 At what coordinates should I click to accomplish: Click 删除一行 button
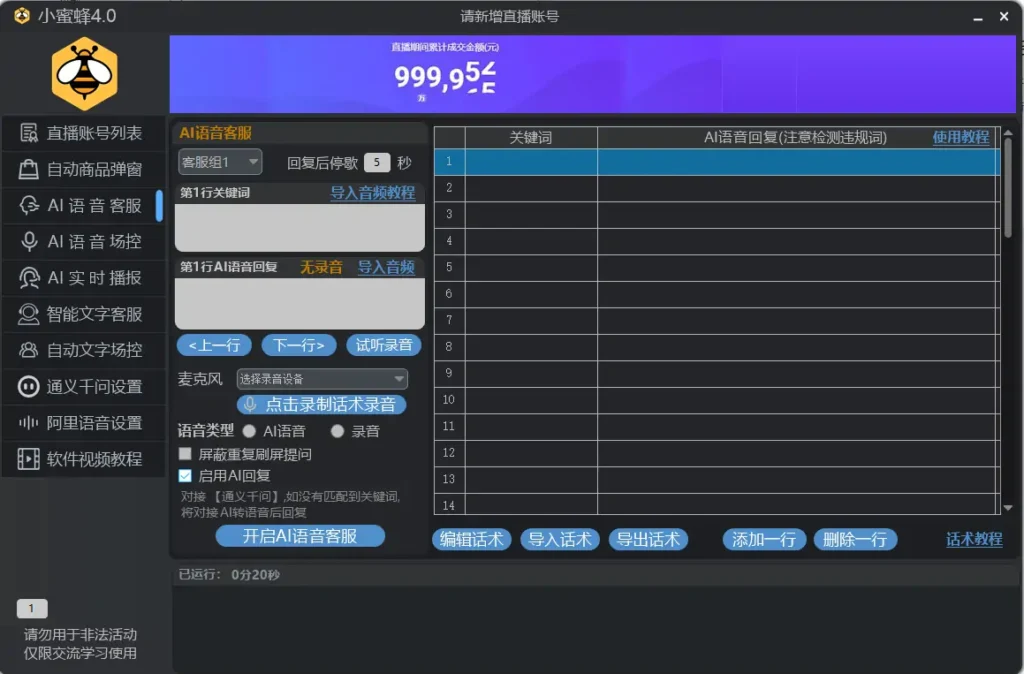(x=855, y=539)
